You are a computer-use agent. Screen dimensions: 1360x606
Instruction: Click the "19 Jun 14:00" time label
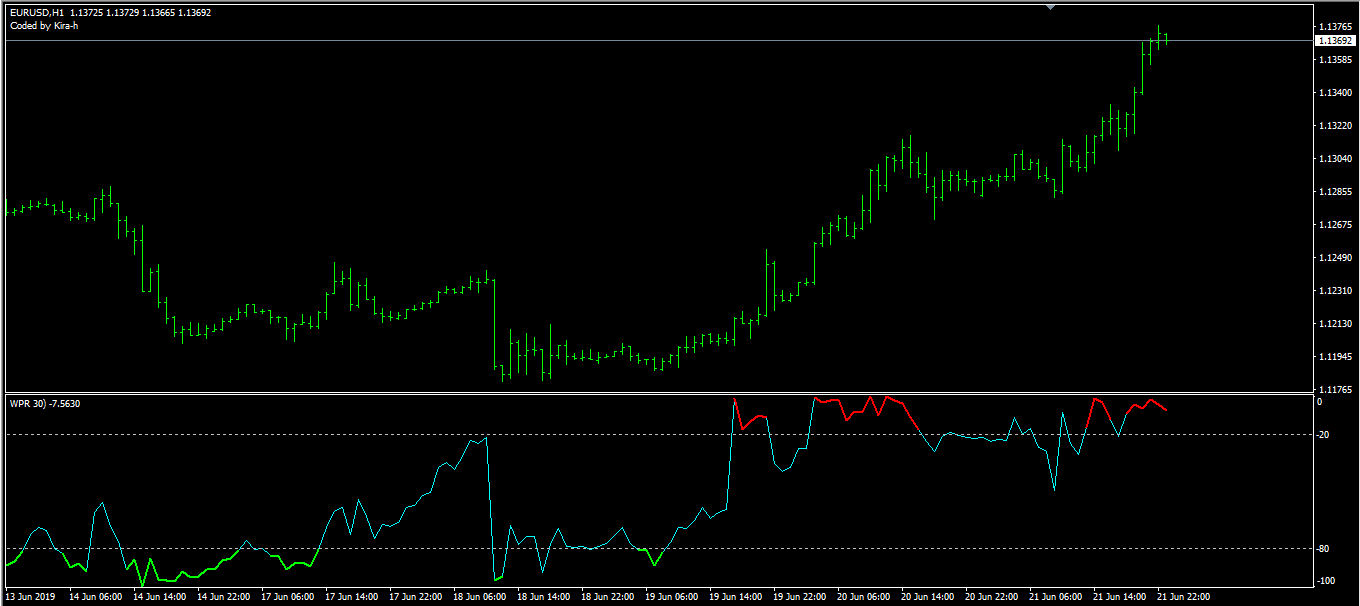(x=736, y=597)
